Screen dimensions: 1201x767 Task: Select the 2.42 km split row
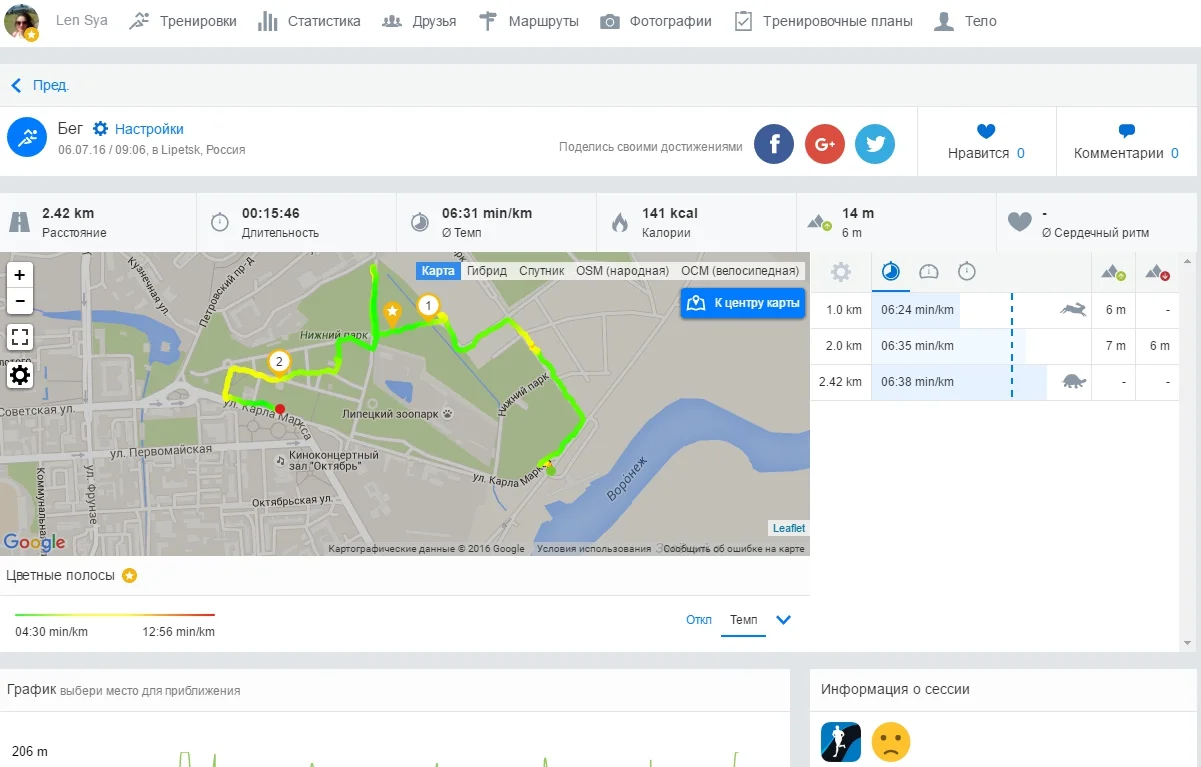pos(994,382)
